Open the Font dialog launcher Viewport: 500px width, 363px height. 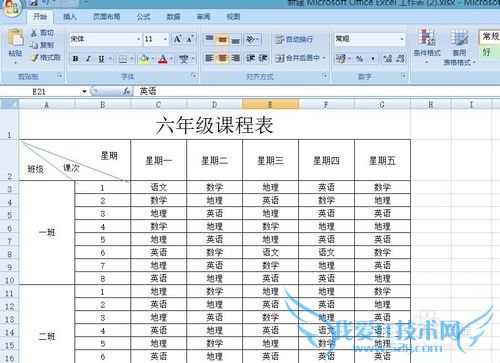(194, 76)
